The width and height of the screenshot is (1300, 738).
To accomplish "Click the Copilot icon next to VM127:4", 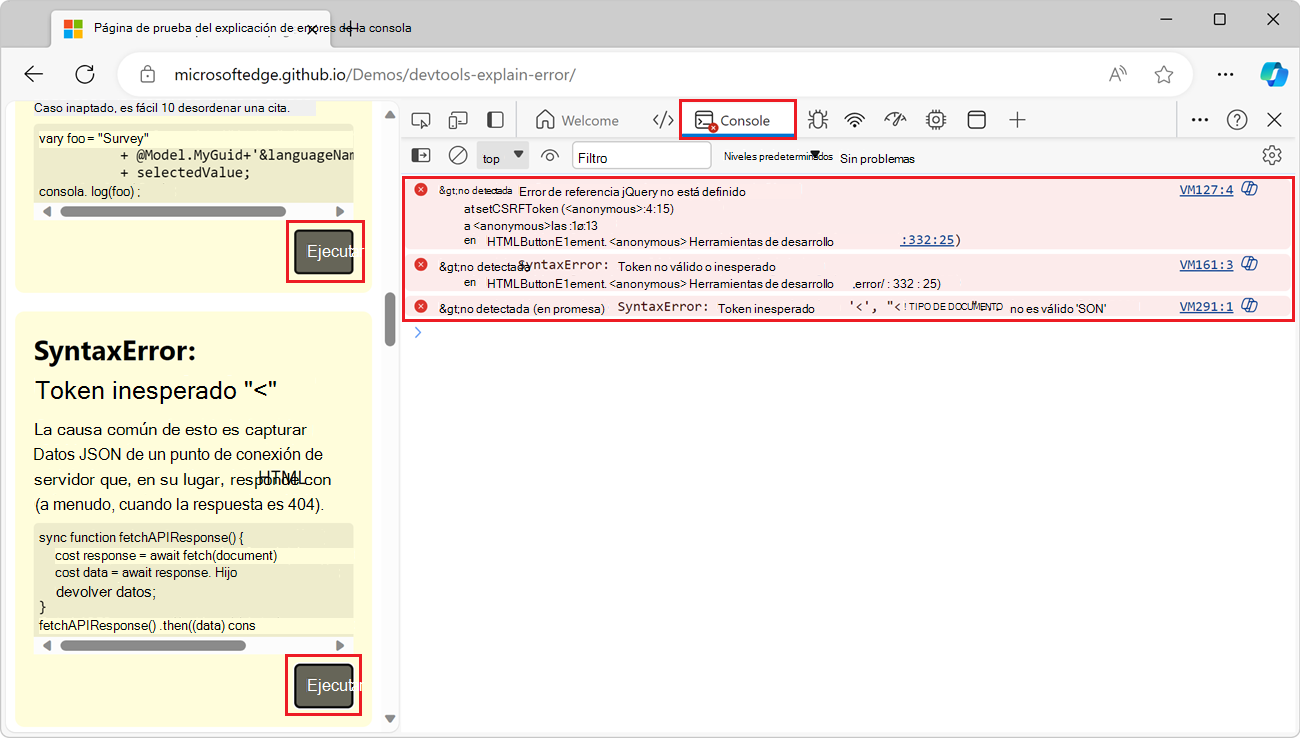I will pos(1249,189).
